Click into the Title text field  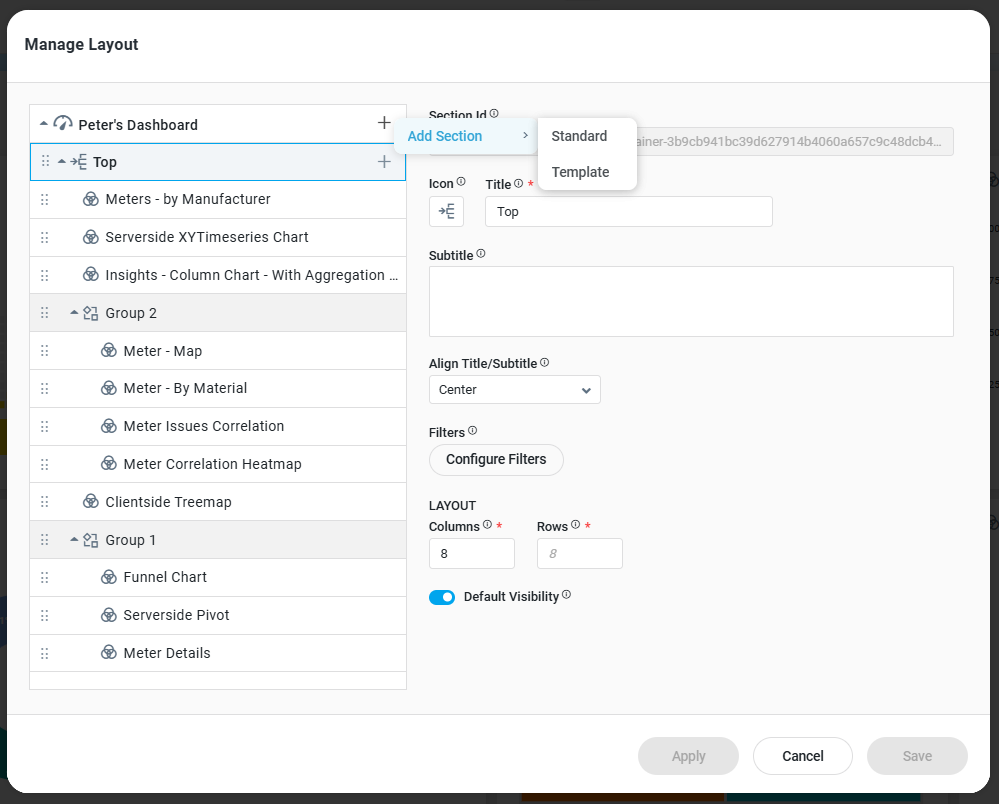(x=628, y=212)
